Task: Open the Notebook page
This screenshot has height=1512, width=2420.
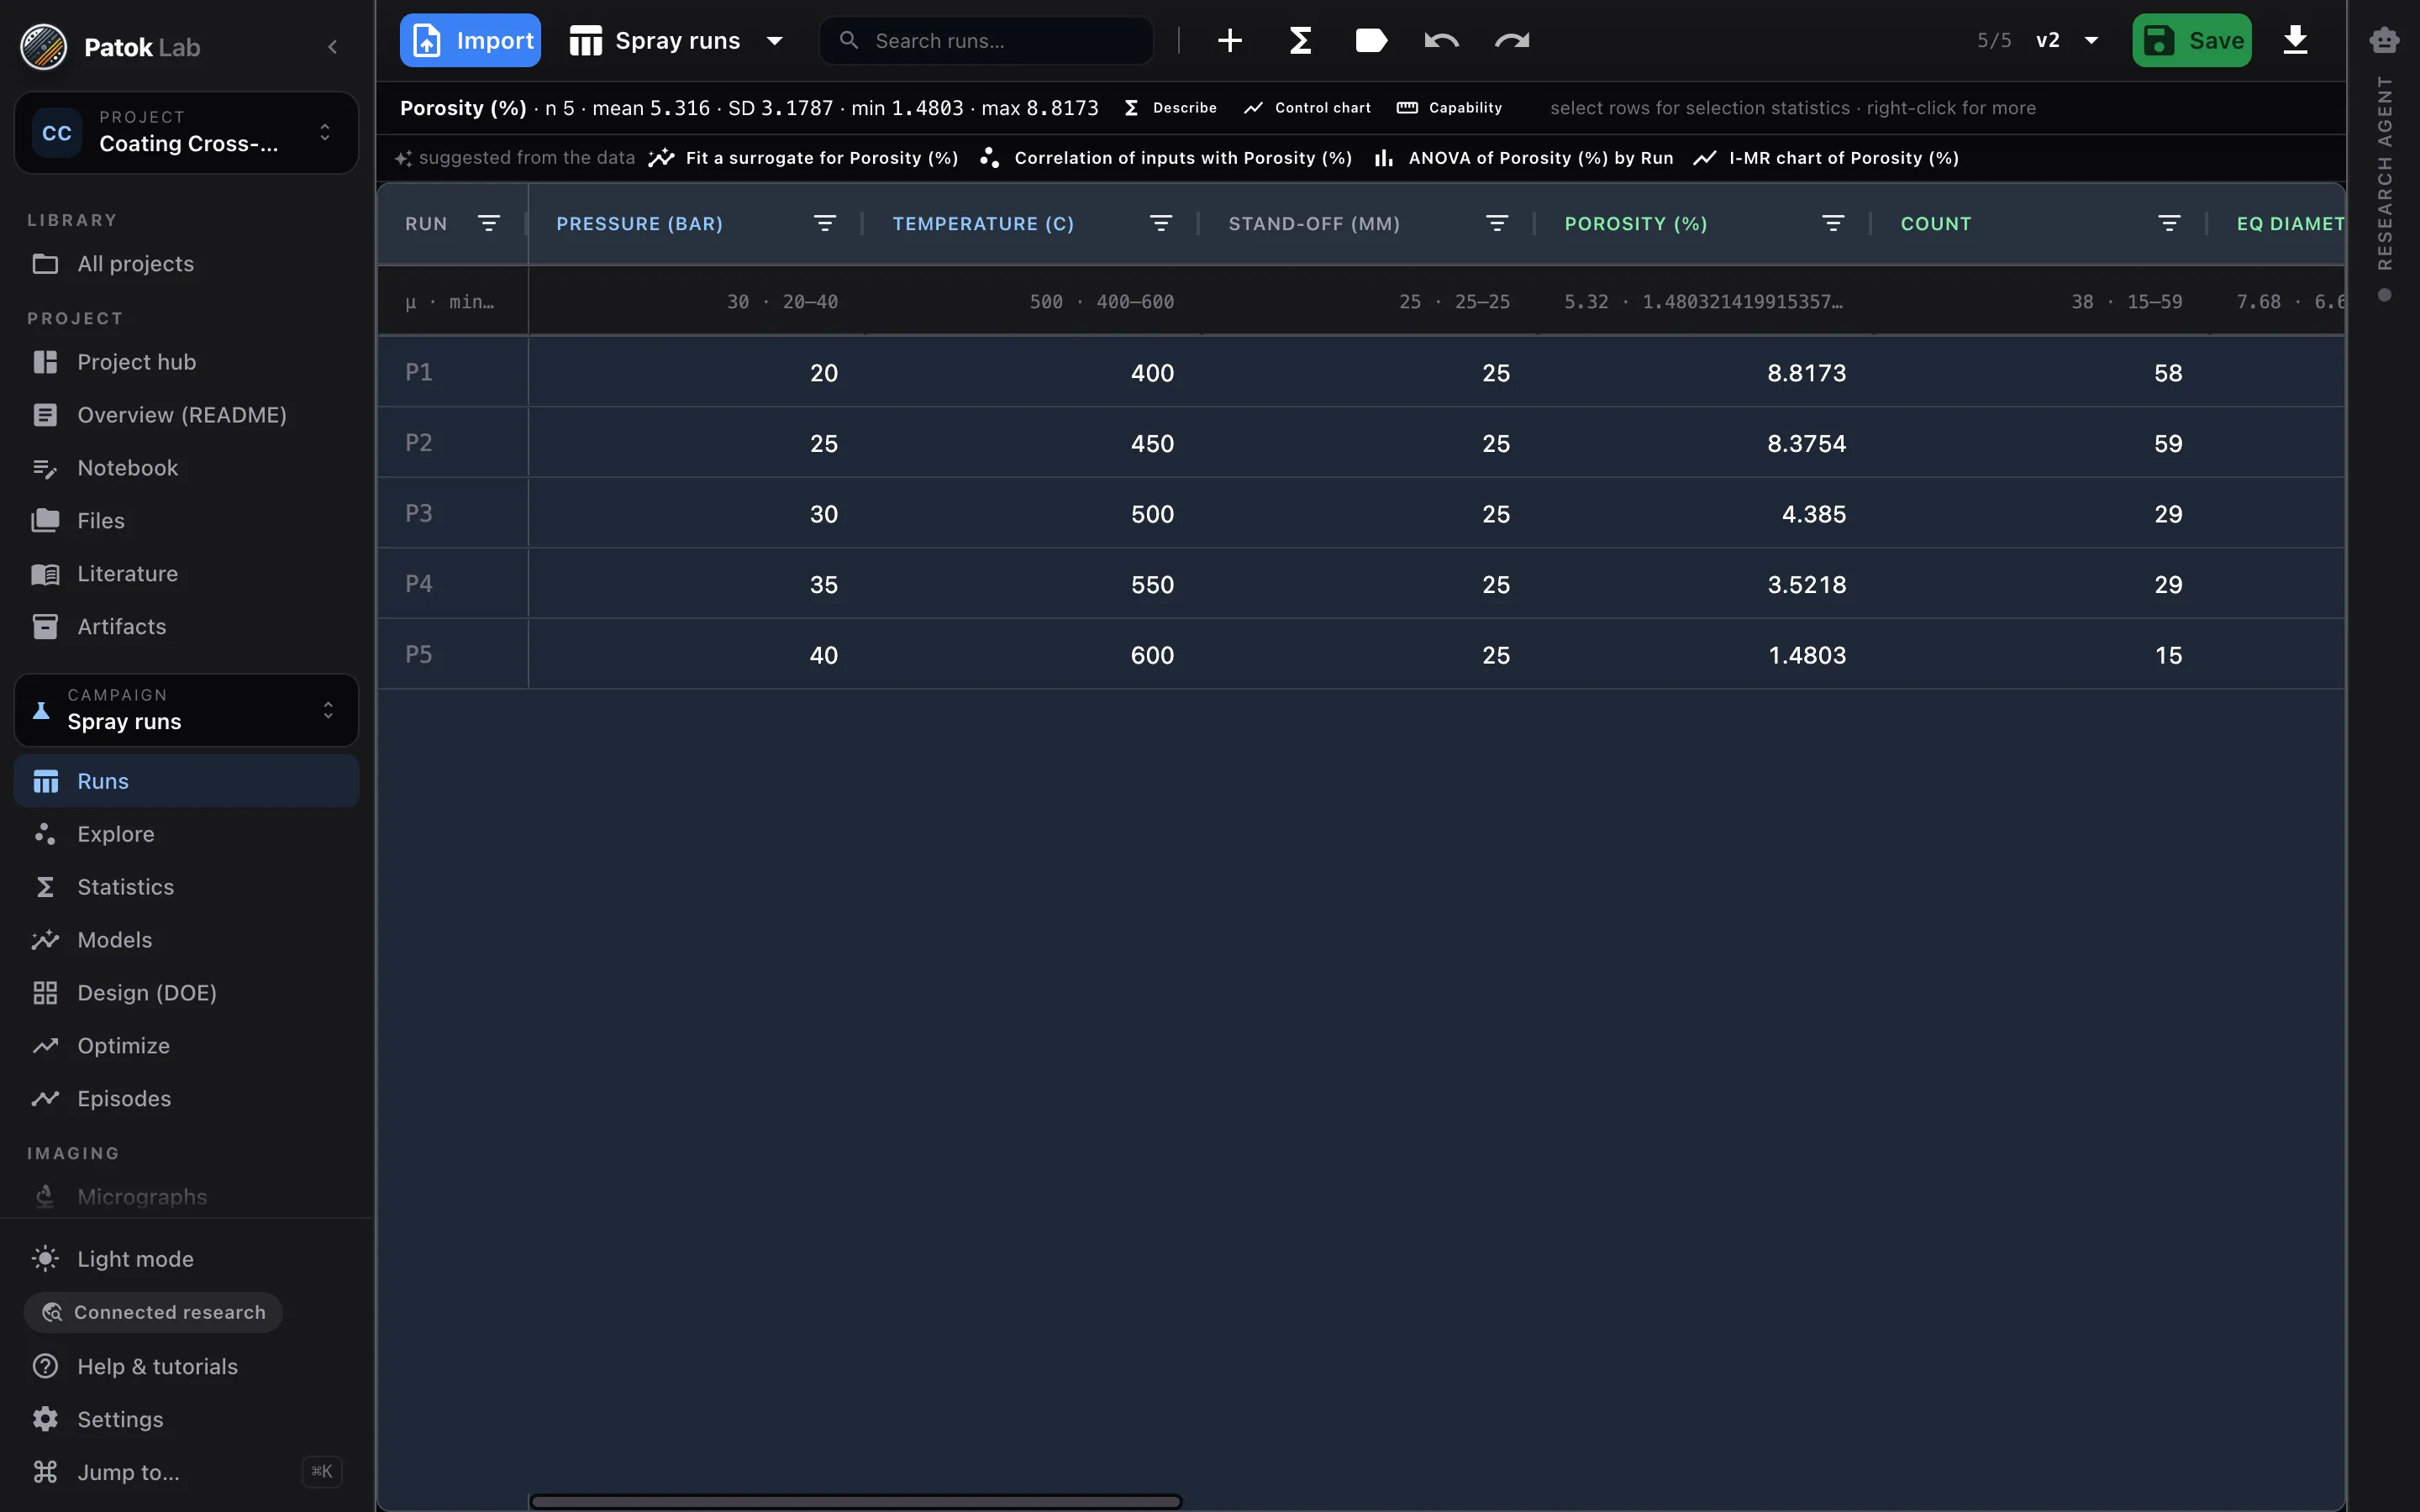Action: 186,468
